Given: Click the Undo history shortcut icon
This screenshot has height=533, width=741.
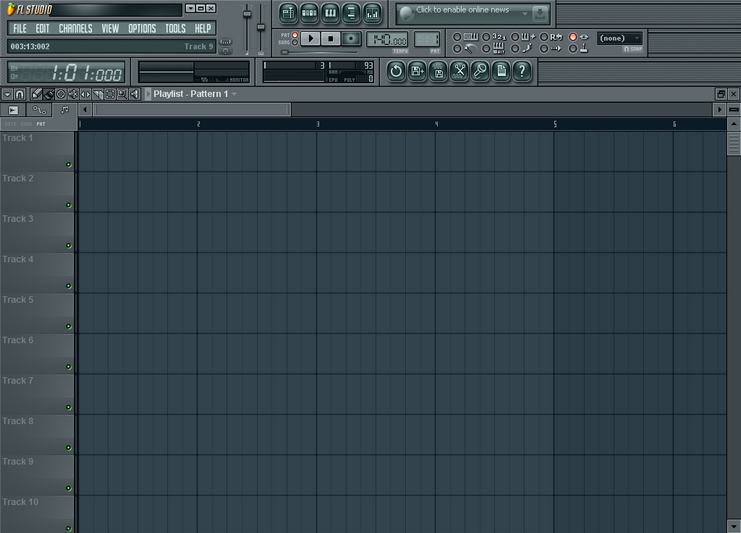Looking at the screenshot, I should (x=396, y=70).
